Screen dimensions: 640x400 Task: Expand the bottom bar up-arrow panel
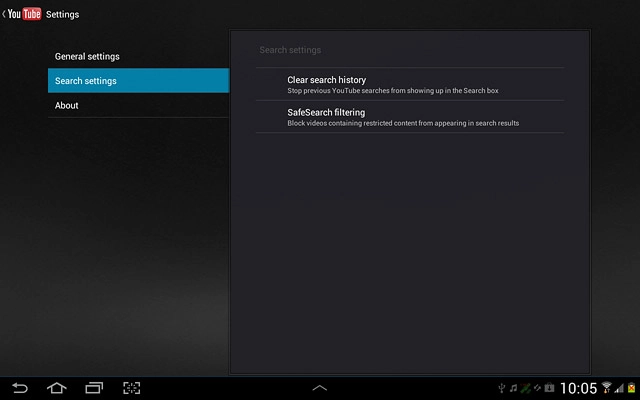click(319, 387)
